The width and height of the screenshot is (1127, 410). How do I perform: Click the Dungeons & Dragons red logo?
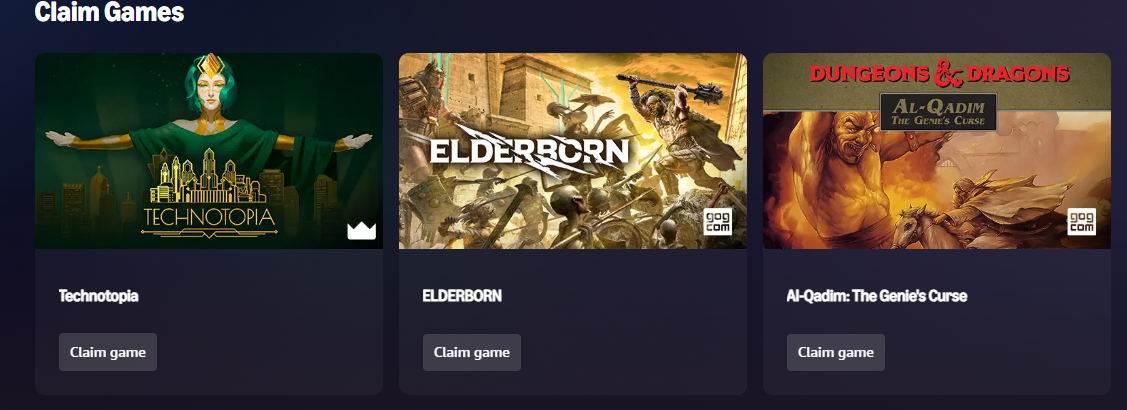point(939,73)
